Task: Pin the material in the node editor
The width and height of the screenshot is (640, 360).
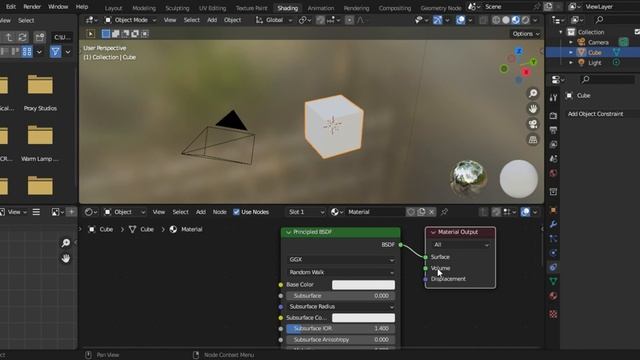Action: pos(444,212)
